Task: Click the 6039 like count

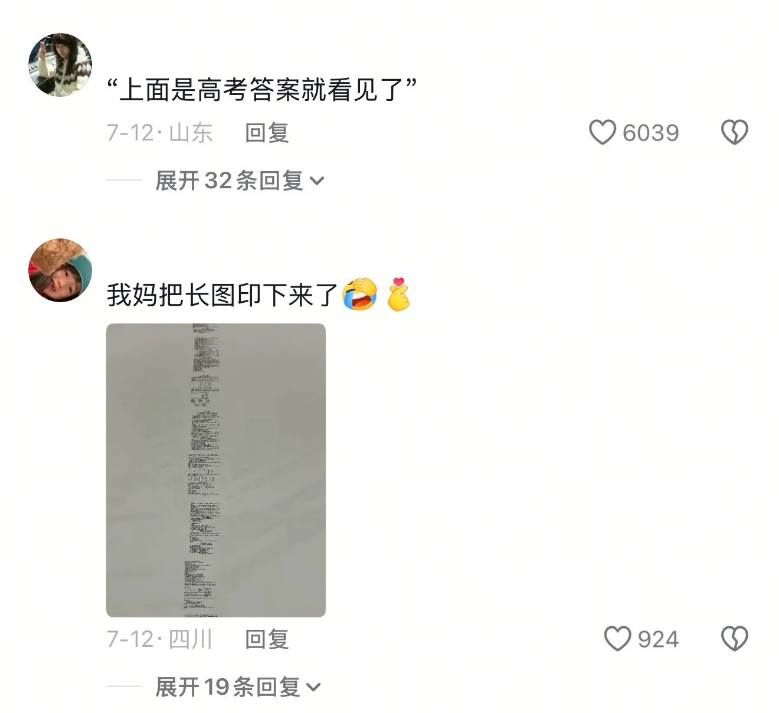Action: [651, 133]
